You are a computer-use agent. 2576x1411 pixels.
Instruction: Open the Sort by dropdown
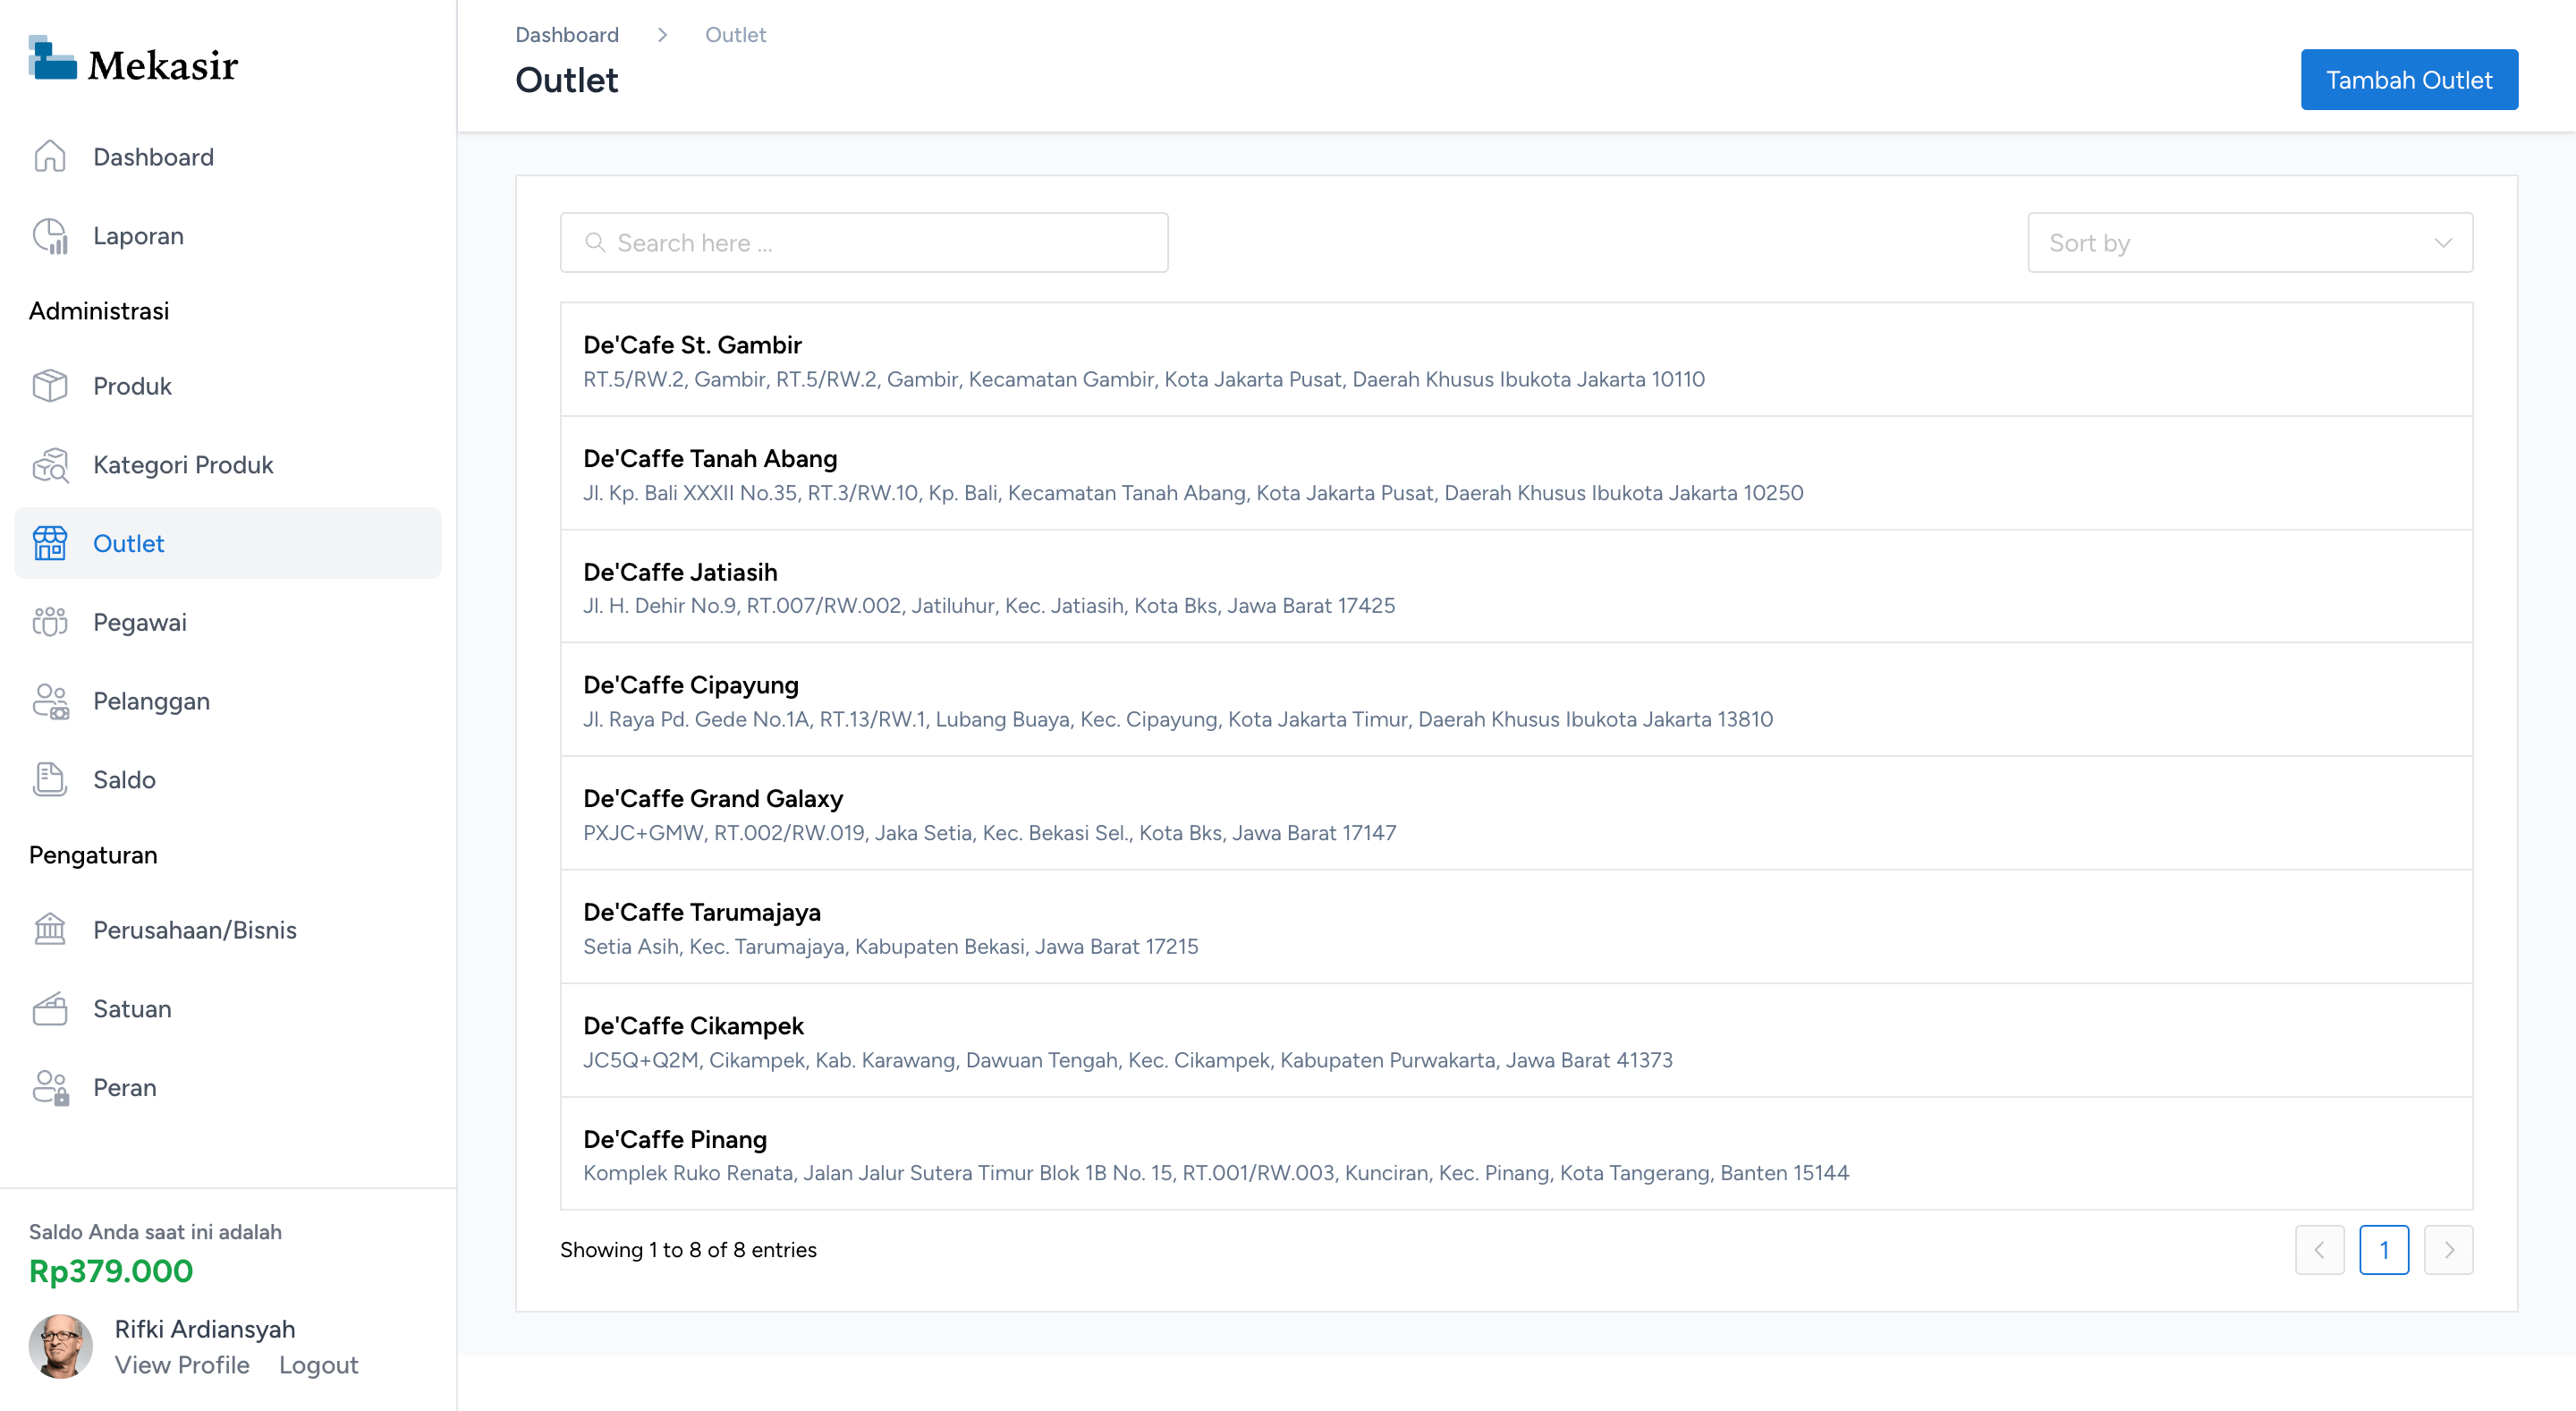(2249, 243)
